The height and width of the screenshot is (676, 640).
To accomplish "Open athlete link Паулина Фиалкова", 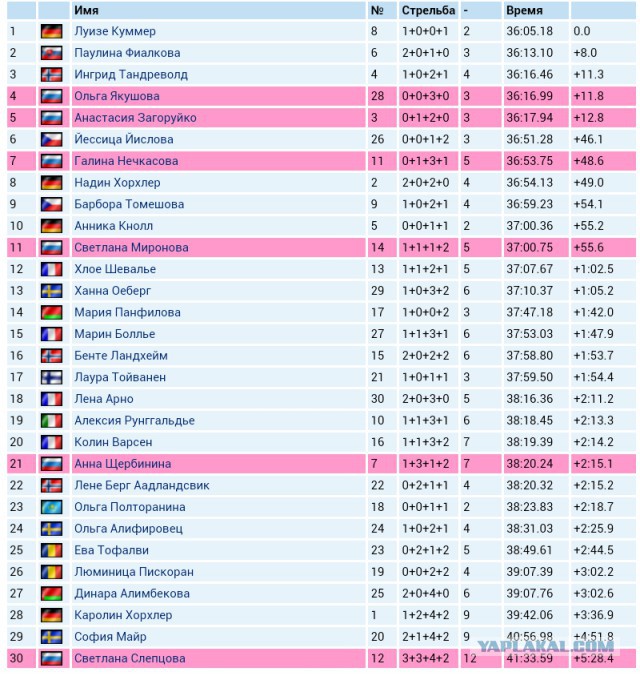I will 127,53.
